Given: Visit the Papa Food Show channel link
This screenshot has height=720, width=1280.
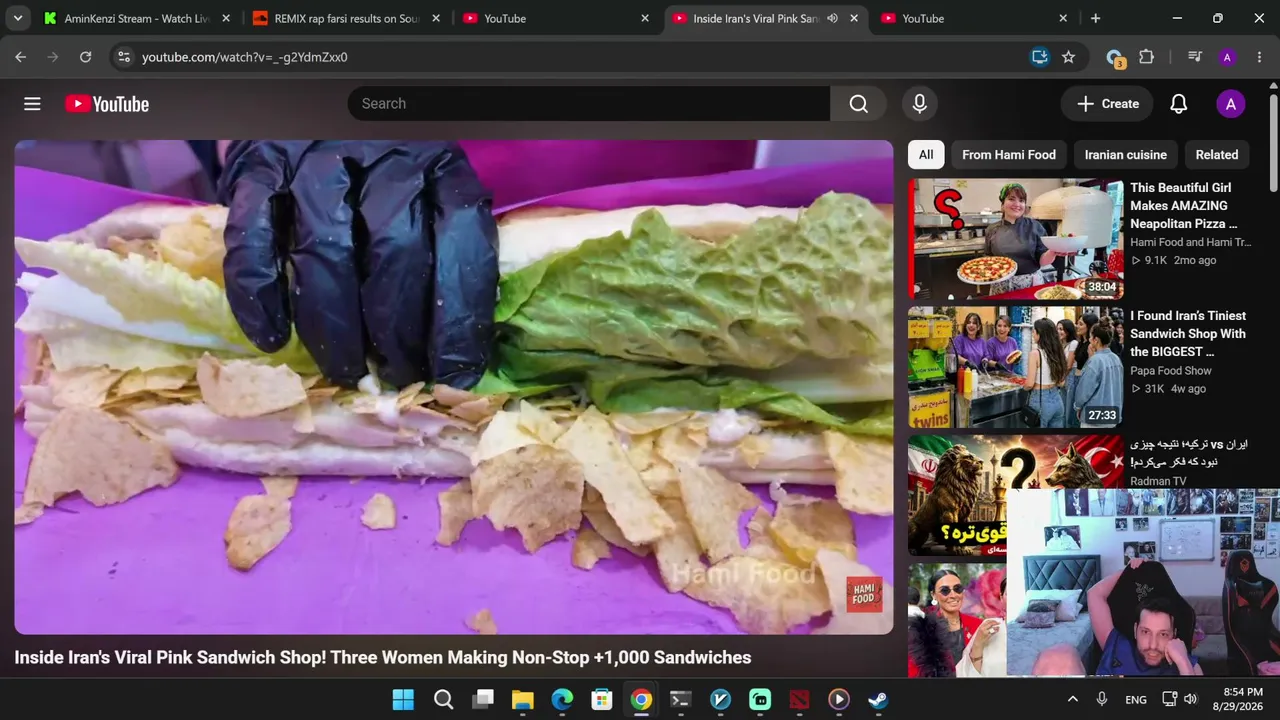Looking at the screenshot, I should coord(1171,371).
